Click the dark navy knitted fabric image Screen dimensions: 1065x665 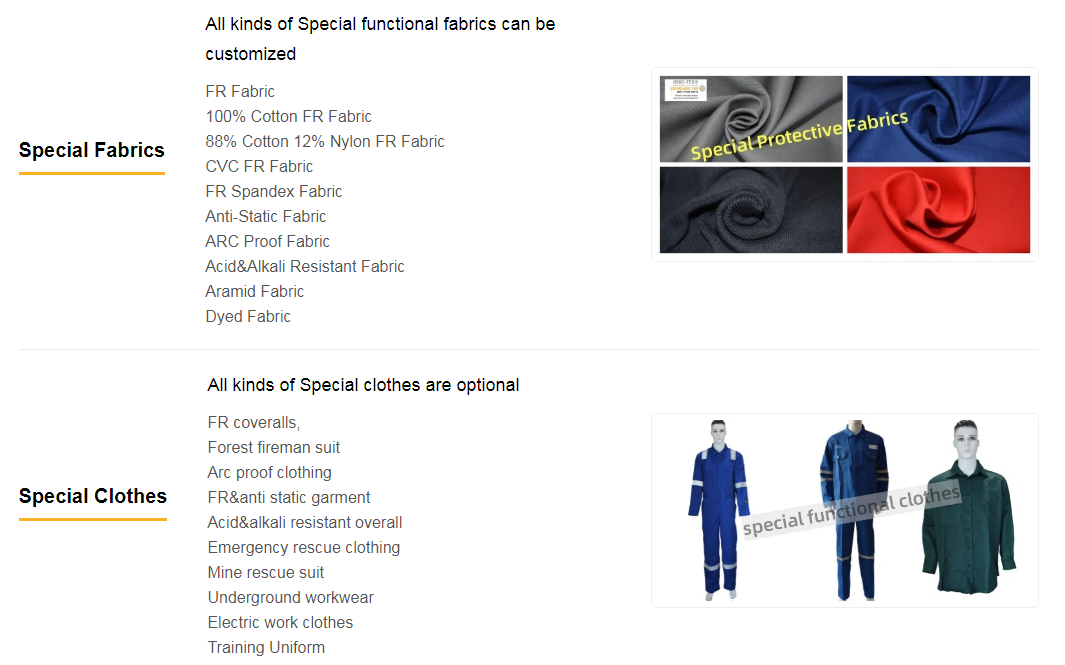click(x=751, y=211)
